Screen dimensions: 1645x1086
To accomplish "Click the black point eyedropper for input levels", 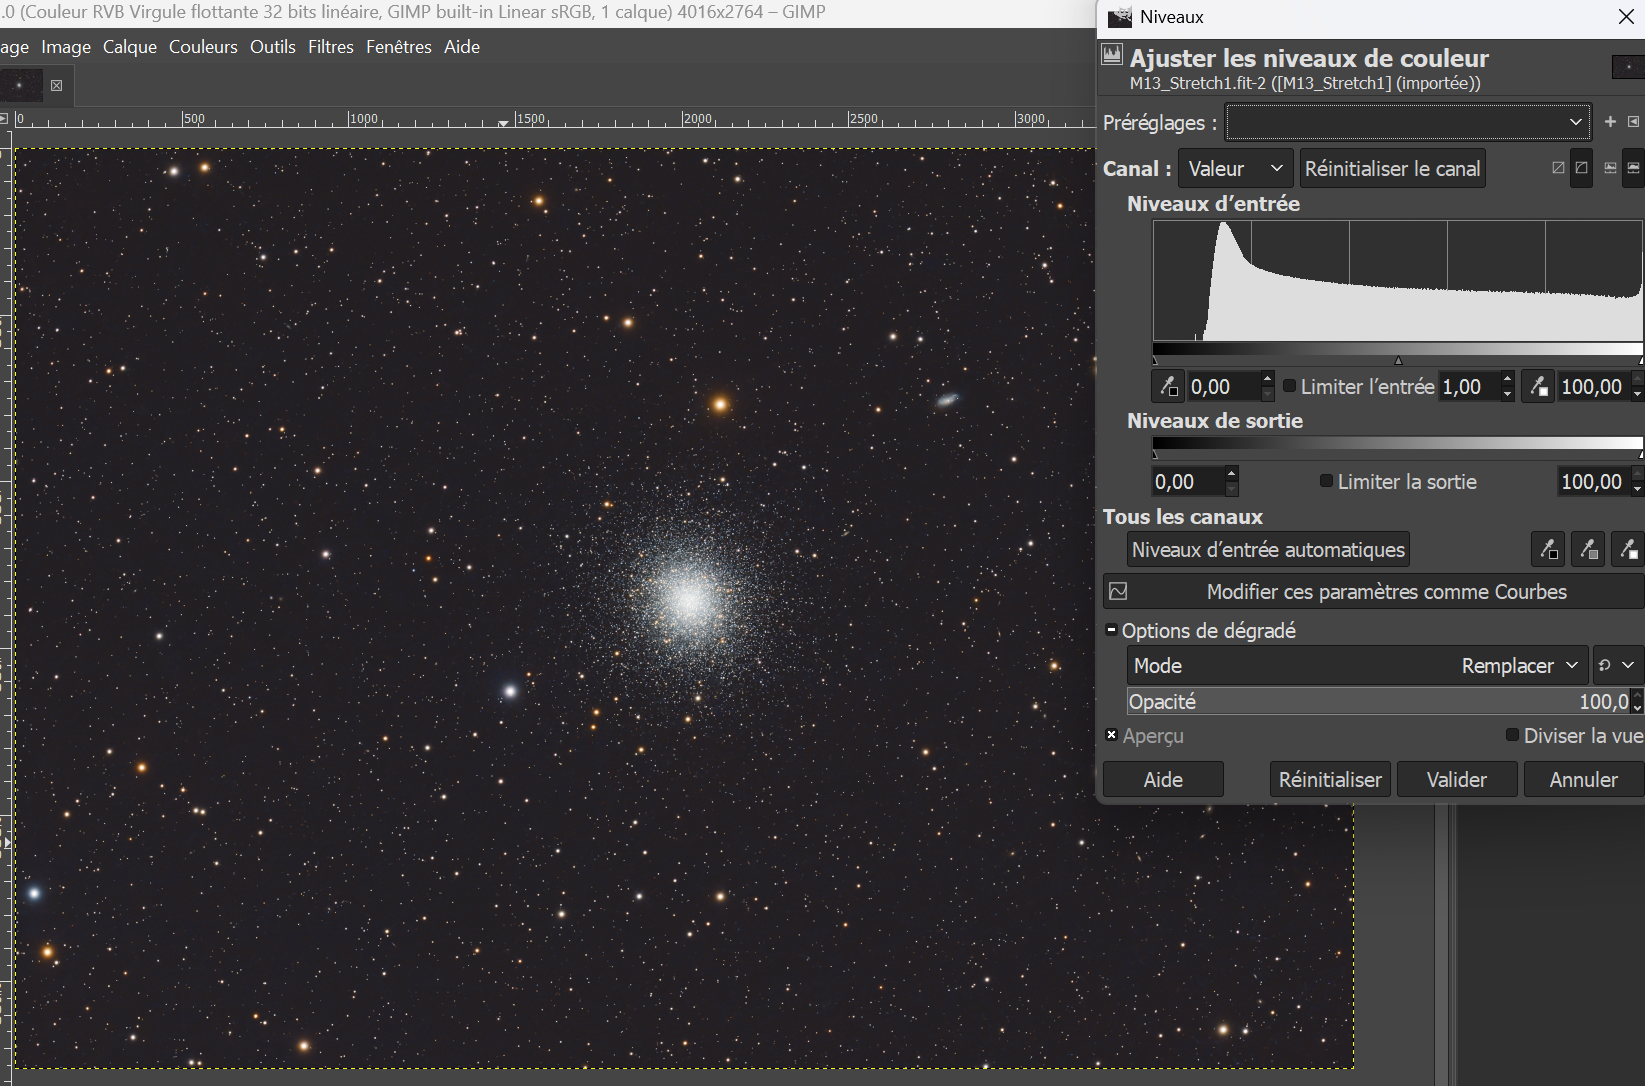I will click(1168, 387).
